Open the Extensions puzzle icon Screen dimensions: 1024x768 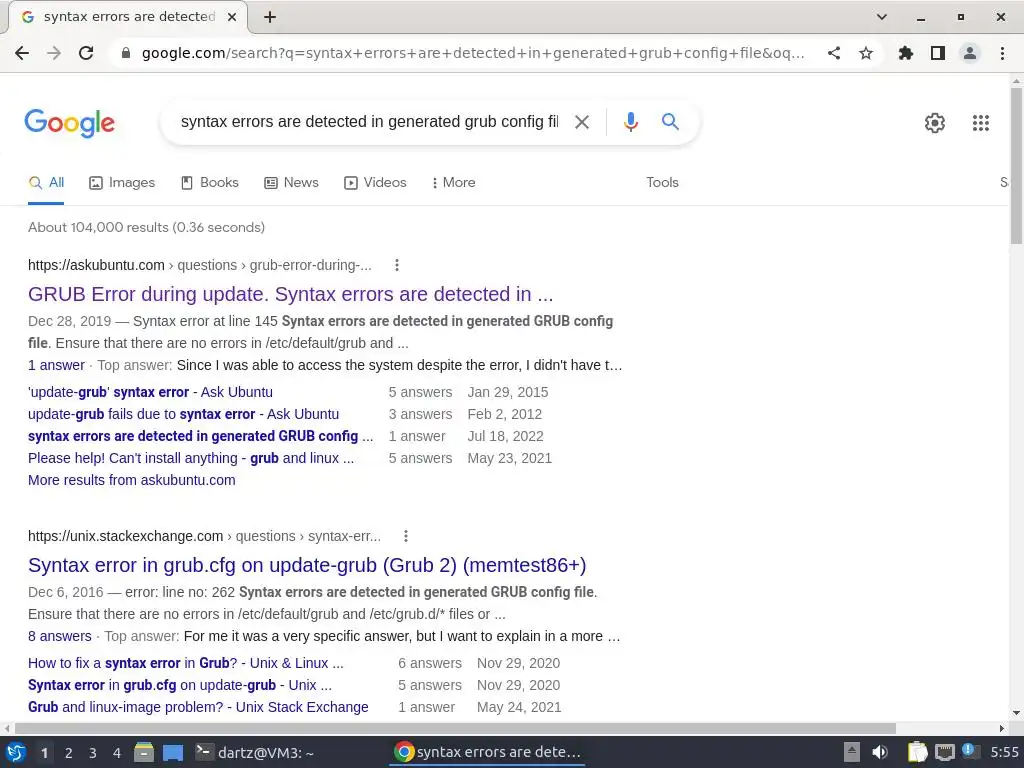905,53
